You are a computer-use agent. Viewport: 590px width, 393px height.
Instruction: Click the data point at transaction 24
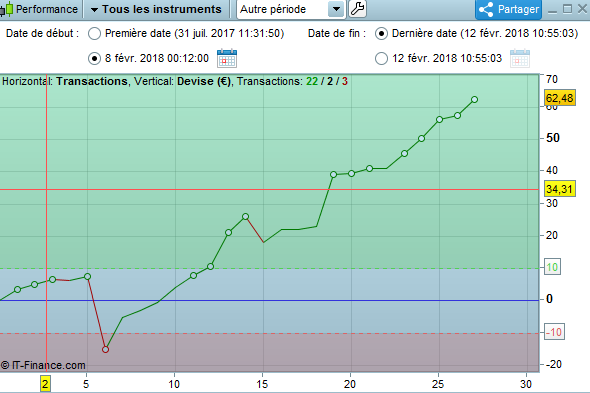pyautogui.click(x=421, y=139)
